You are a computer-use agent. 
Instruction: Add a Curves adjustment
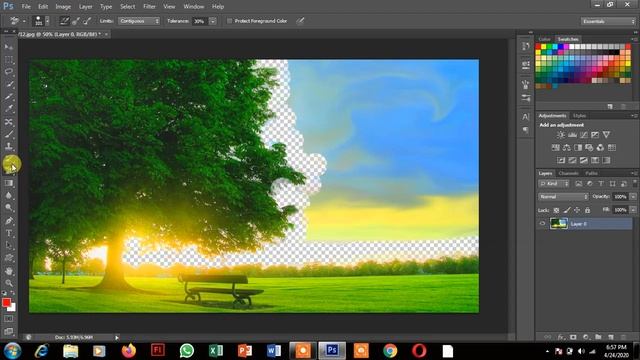click(584, 135)
